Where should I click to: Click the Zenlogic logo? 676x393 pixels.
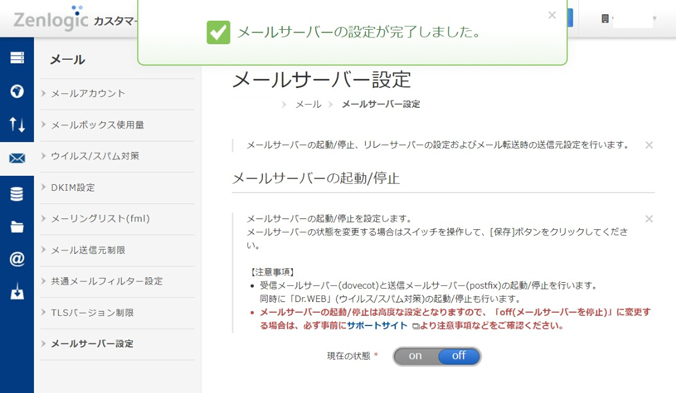pyautogui.click(x=51, y=18)
